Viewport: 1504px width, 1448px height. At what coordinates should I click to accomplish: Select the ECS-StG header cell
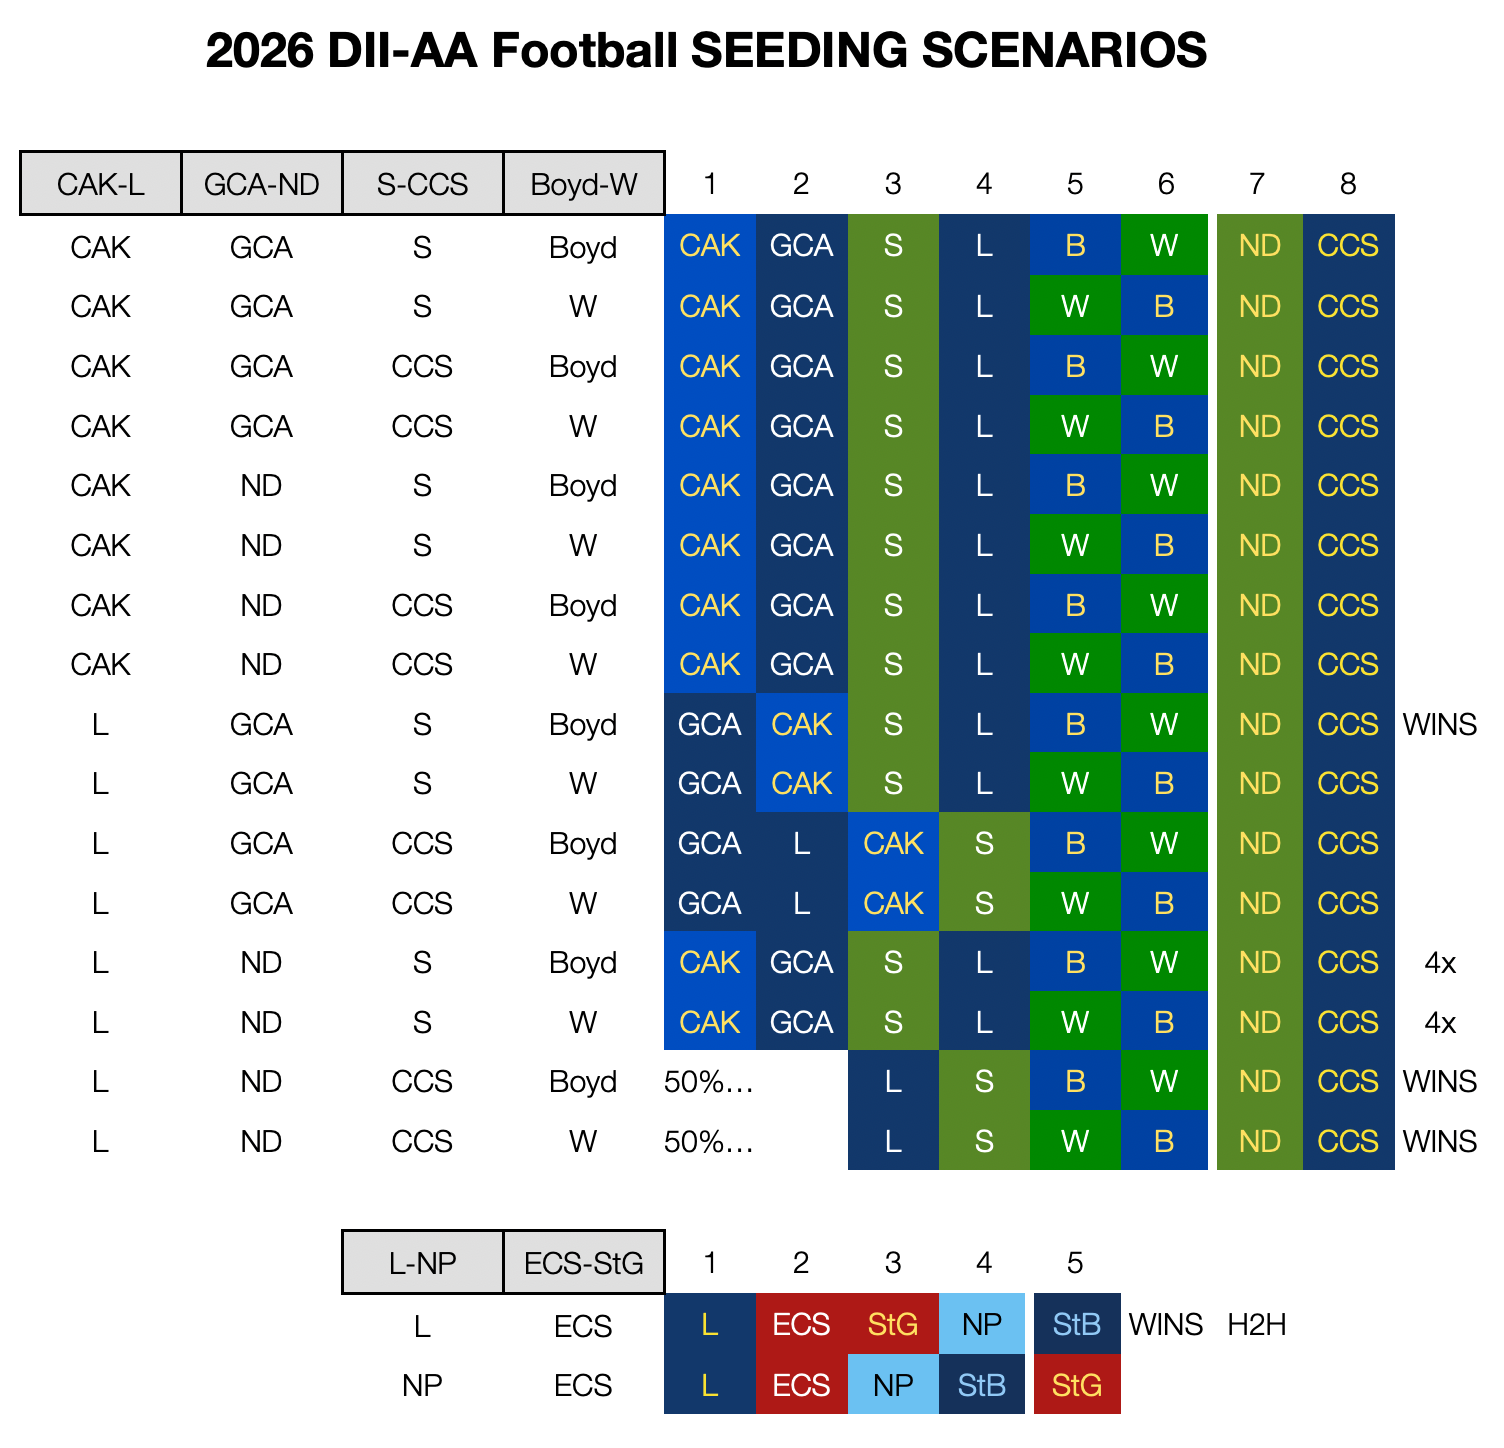(x=584, y=1262)
